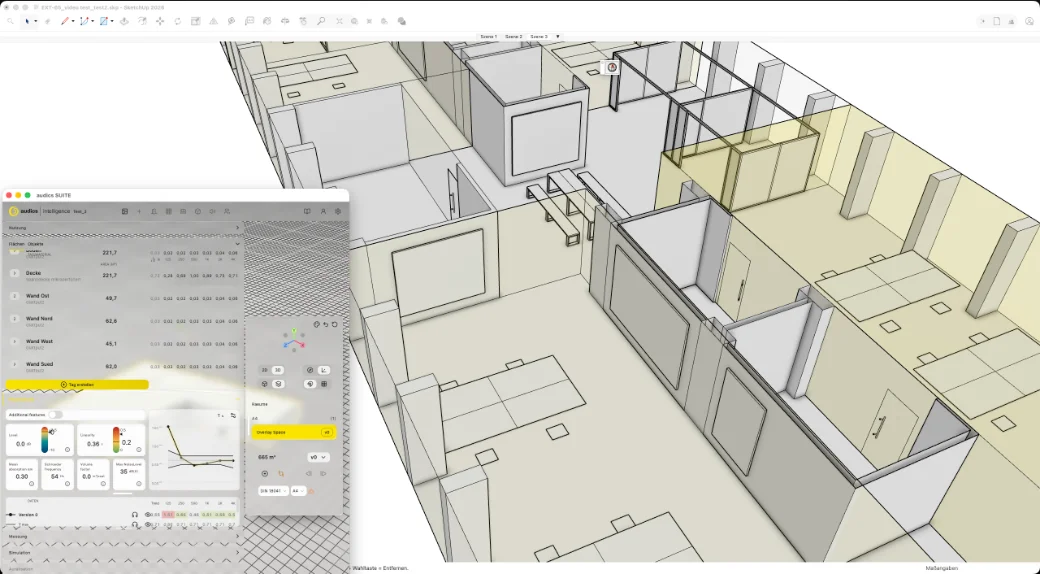The image size is (1040, 574).
Task: Click the room area value 665 m²
Action: coord(267,457)
